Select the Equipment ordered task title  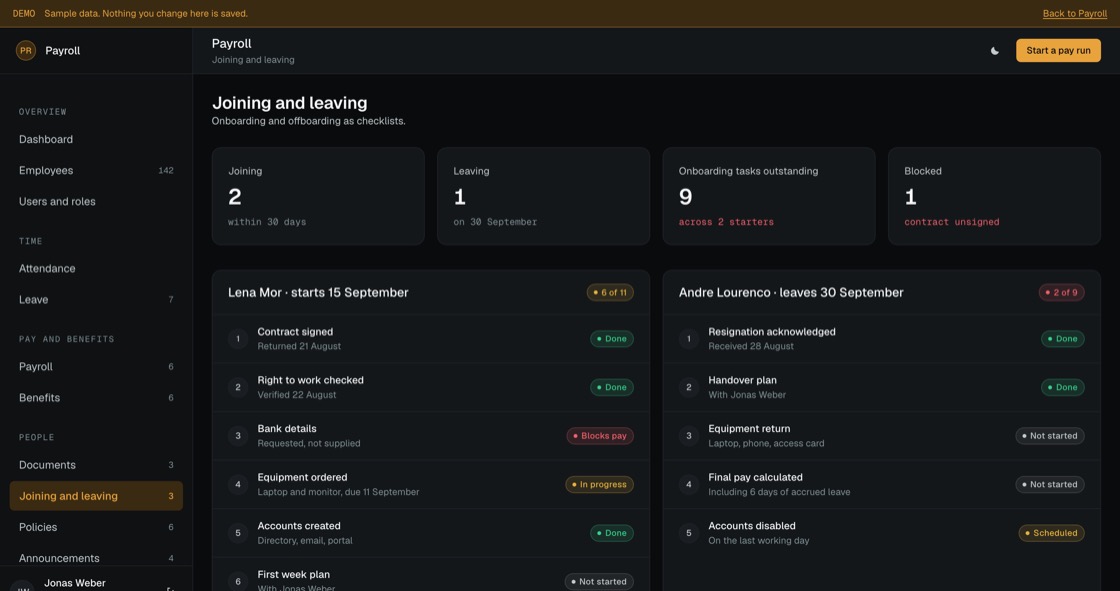(x=303, y=477)
